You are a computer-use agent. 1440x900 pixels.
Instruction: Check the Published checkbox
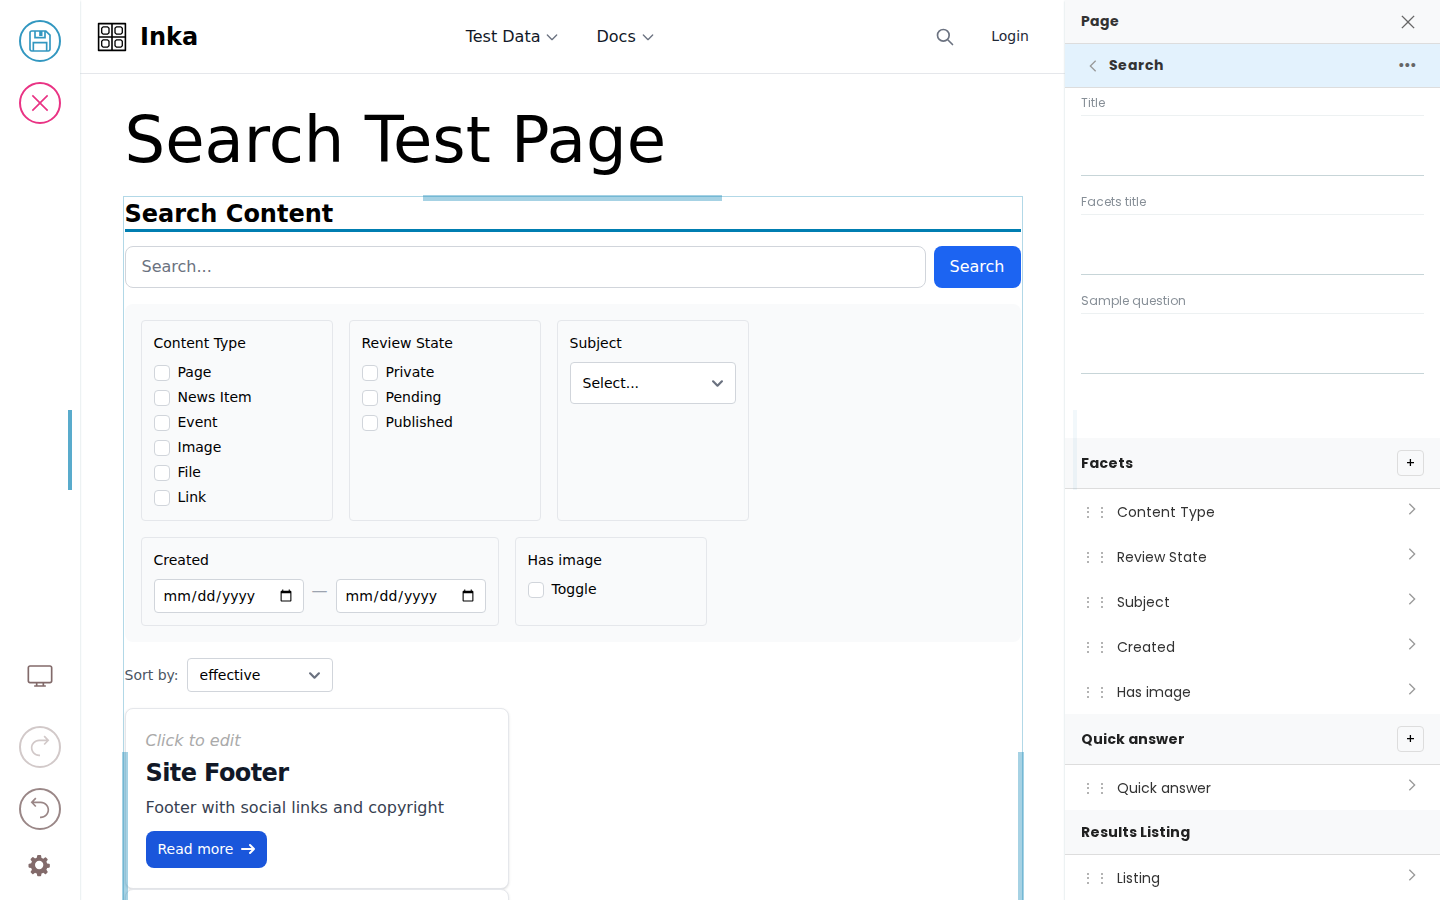click(x=370, y=423)
